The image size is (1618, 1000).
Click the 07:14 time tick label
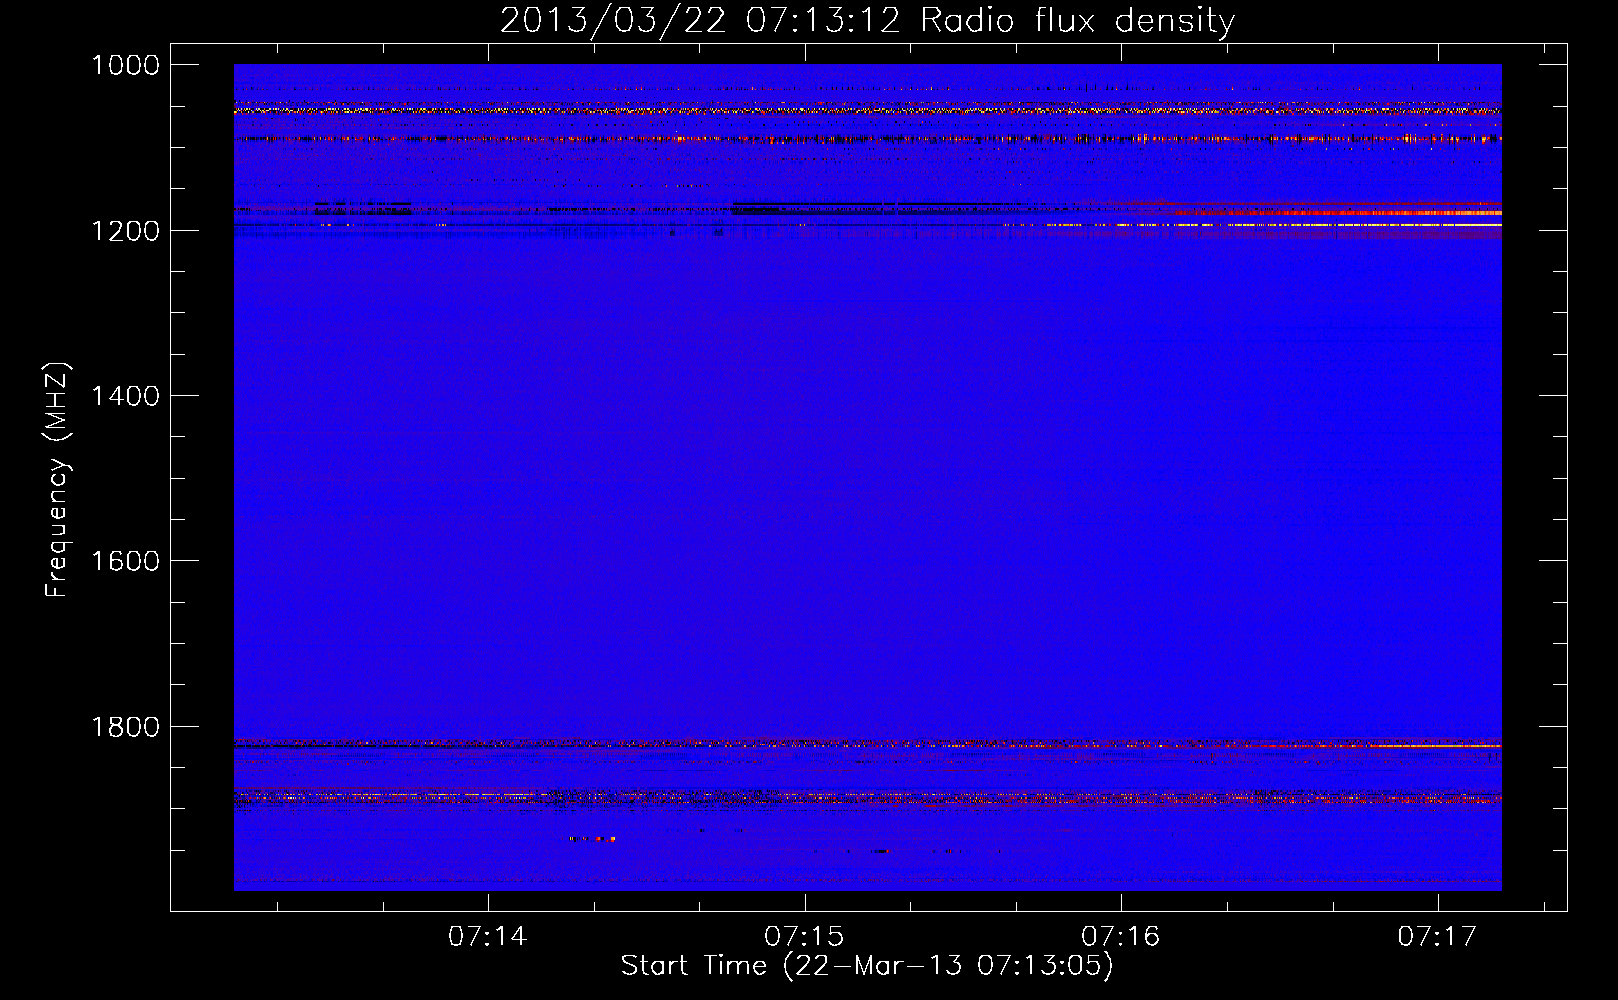coord(487,936)
